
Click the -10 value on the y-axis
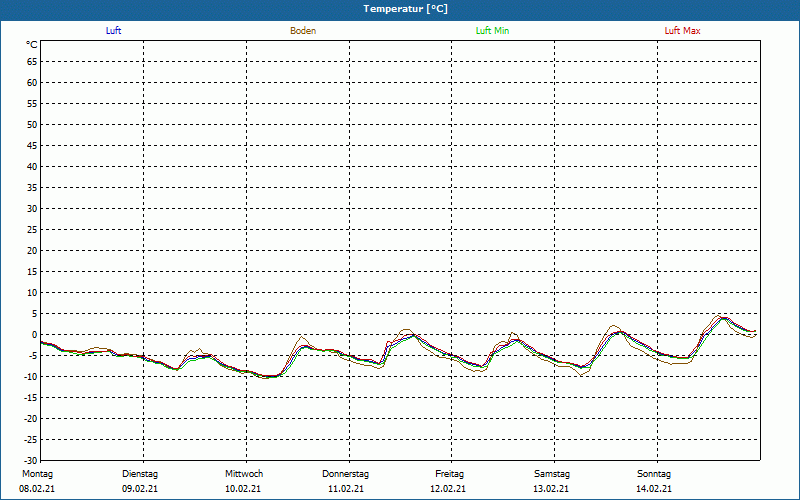31,377
